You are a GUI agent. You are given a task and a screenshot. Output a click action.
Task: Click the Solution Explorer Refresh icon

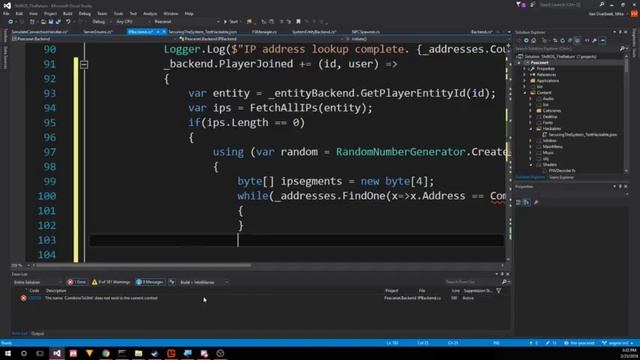point(562,40)
